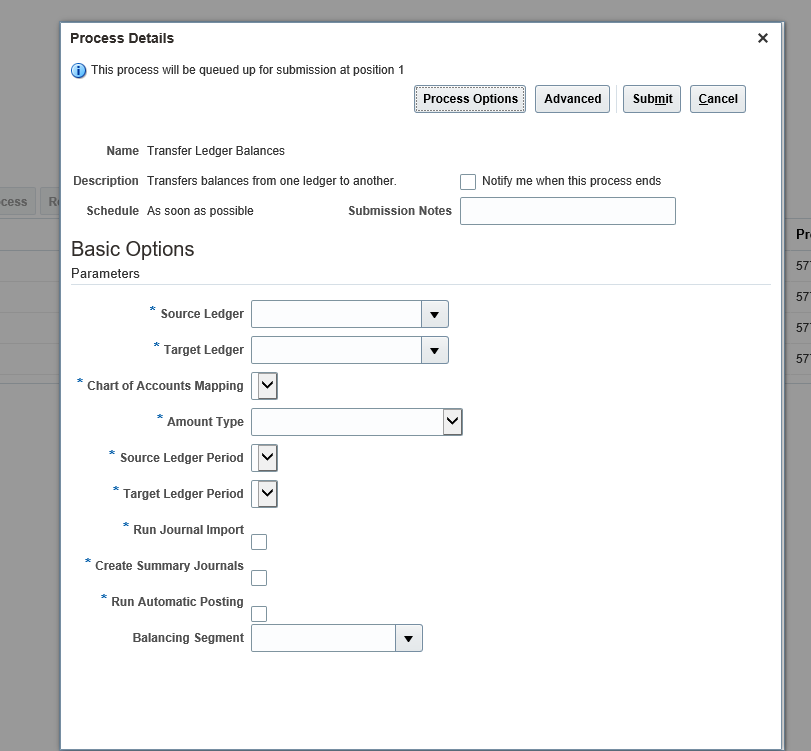The width and height of the screenshot is (811, 751).
Task: Tick the Create Summary Journals checkbox
Action: tap(259, 578)
